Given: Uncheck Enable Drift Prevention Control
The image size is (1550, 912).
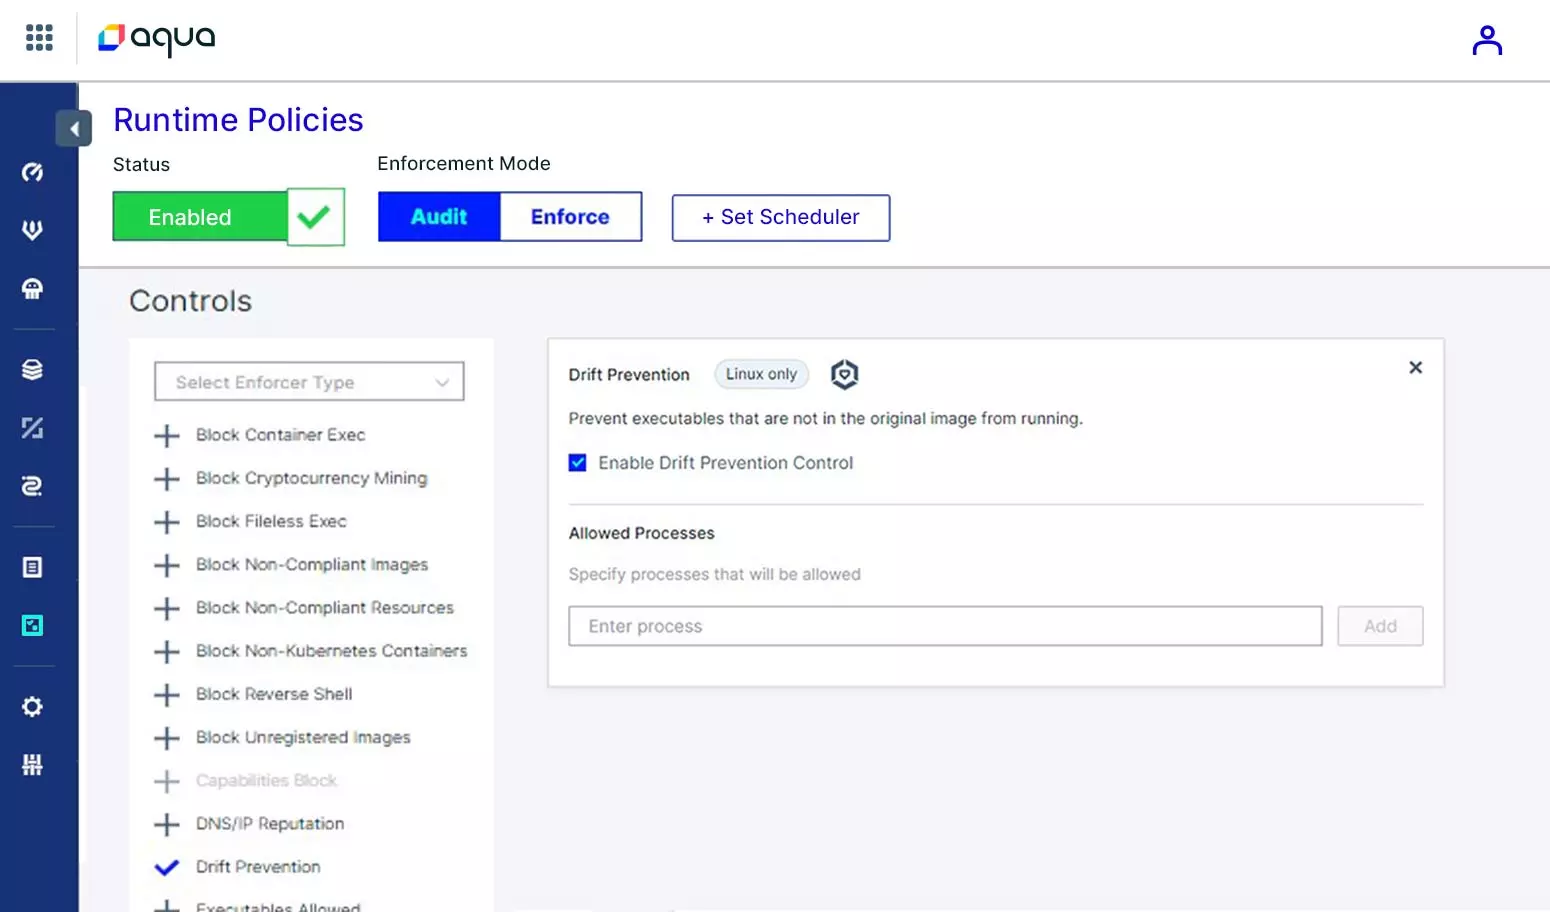Looking at the screenshot, I should pos(577,462).
